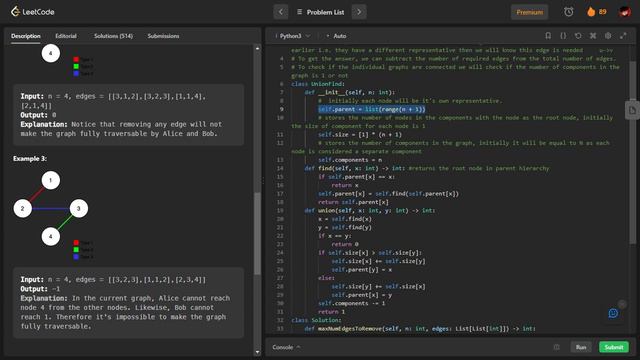
Task: Click the Premium button
Action: (529, 12)
